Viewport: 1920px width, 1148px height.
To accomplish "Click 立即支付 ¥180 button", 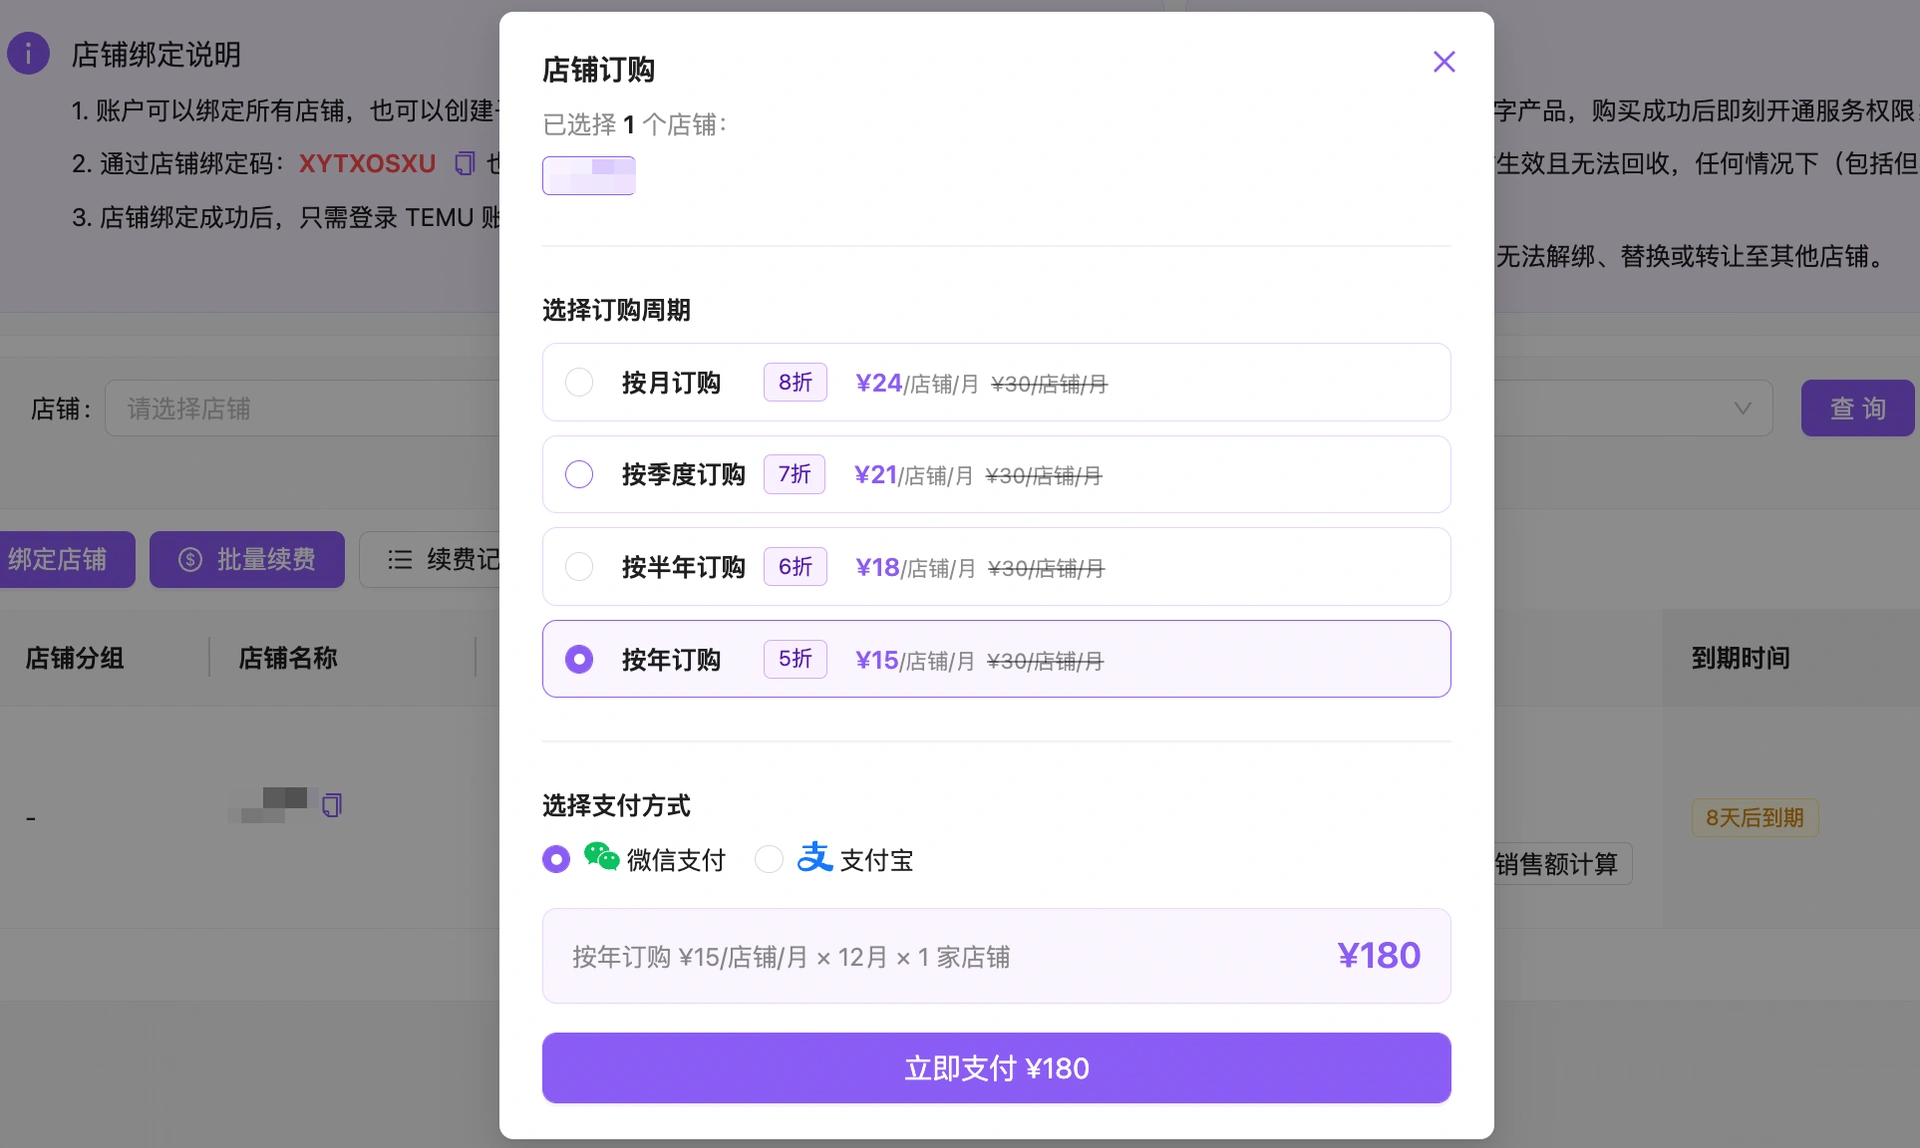I will (996, 1068).
